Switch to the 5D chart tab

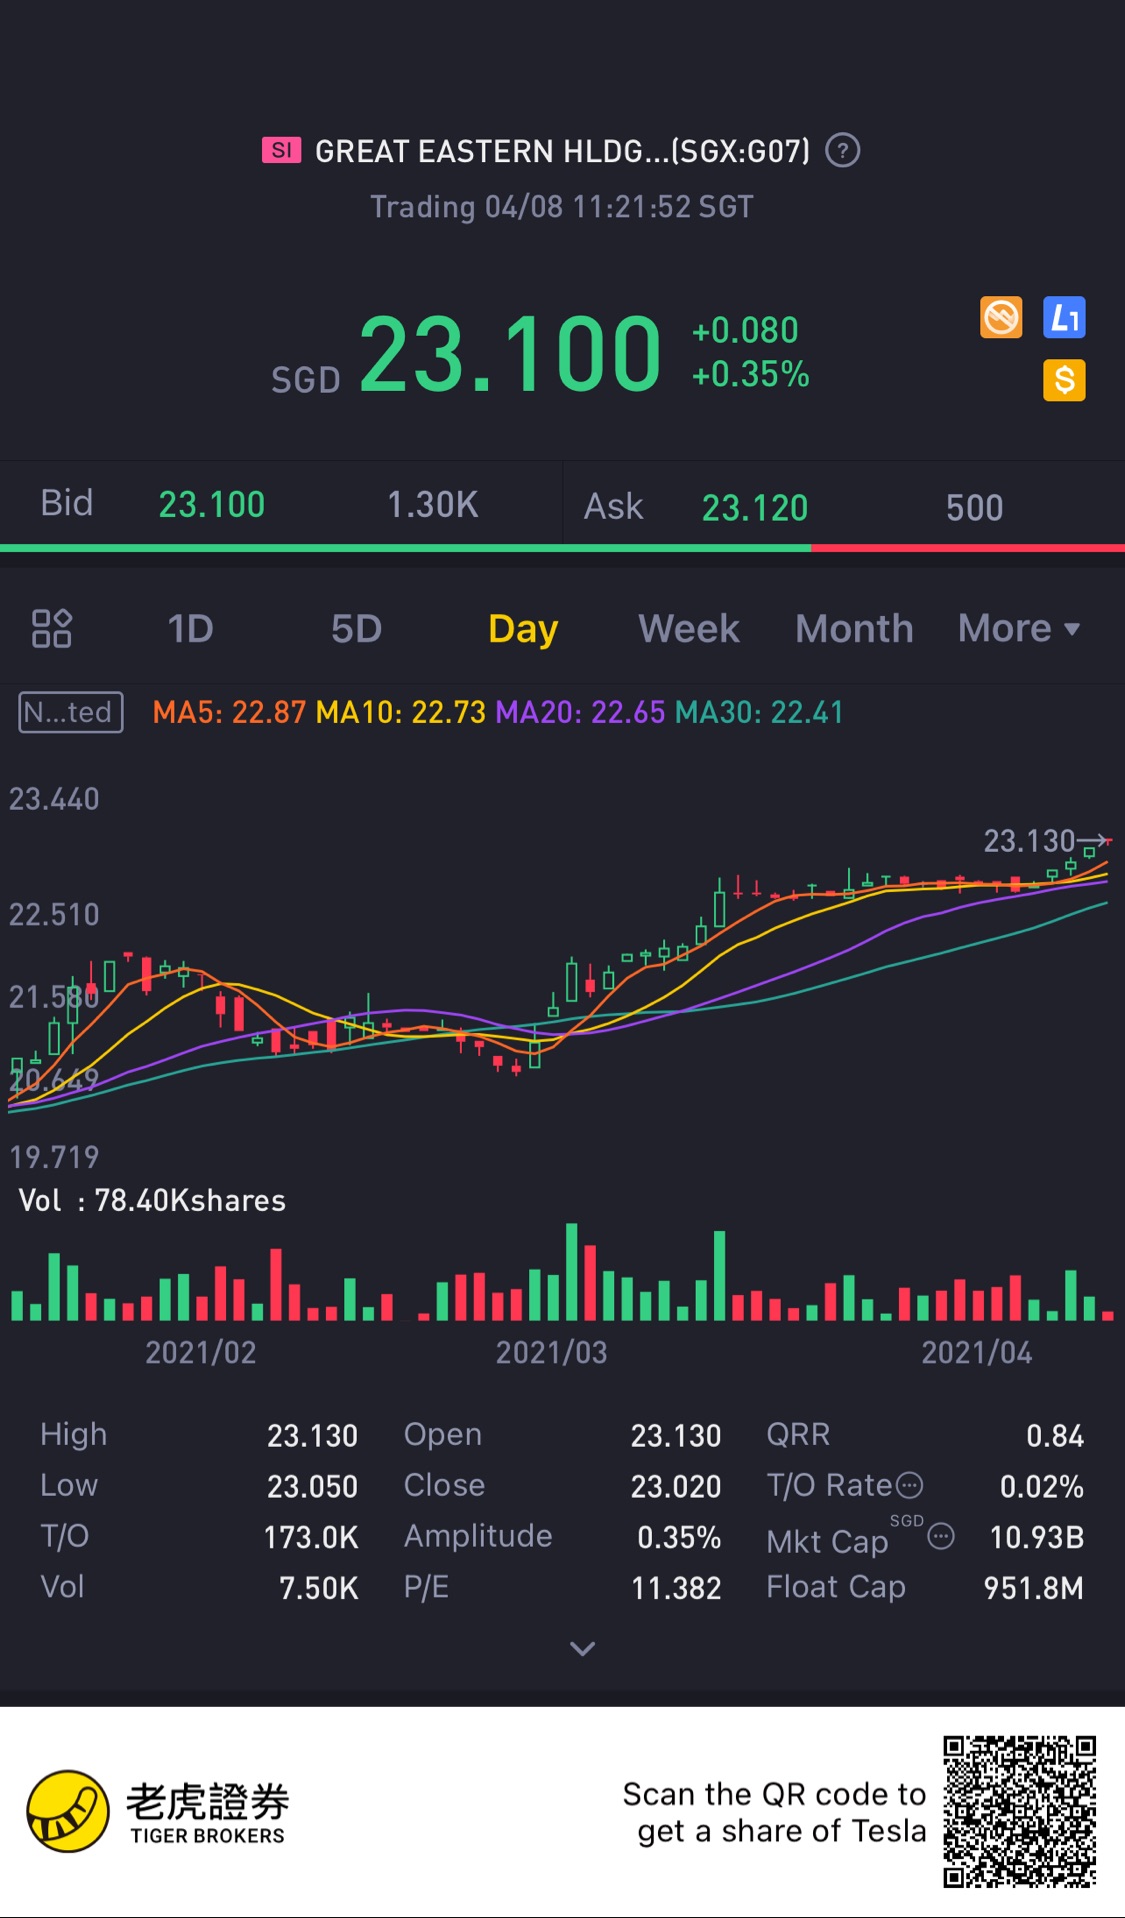pyautogui.click(x=356, y=628)
